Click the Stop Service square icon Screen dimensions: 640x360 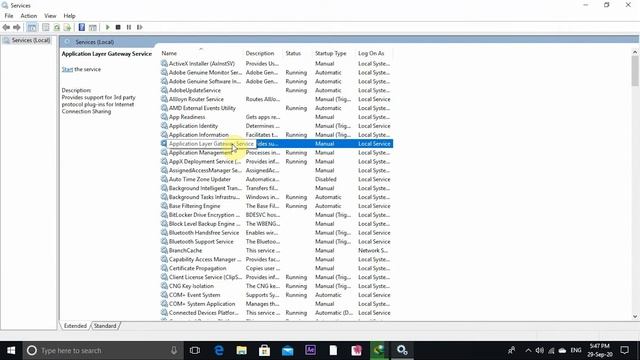click(x=118, y=27)
